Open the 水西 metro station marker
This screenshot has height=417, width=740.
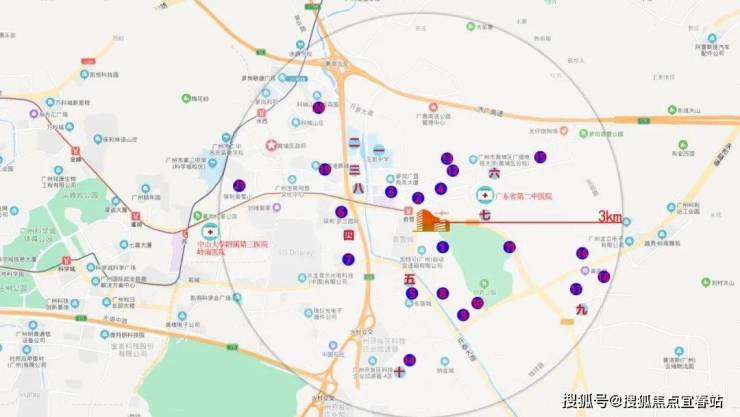[x=261, y=113]
